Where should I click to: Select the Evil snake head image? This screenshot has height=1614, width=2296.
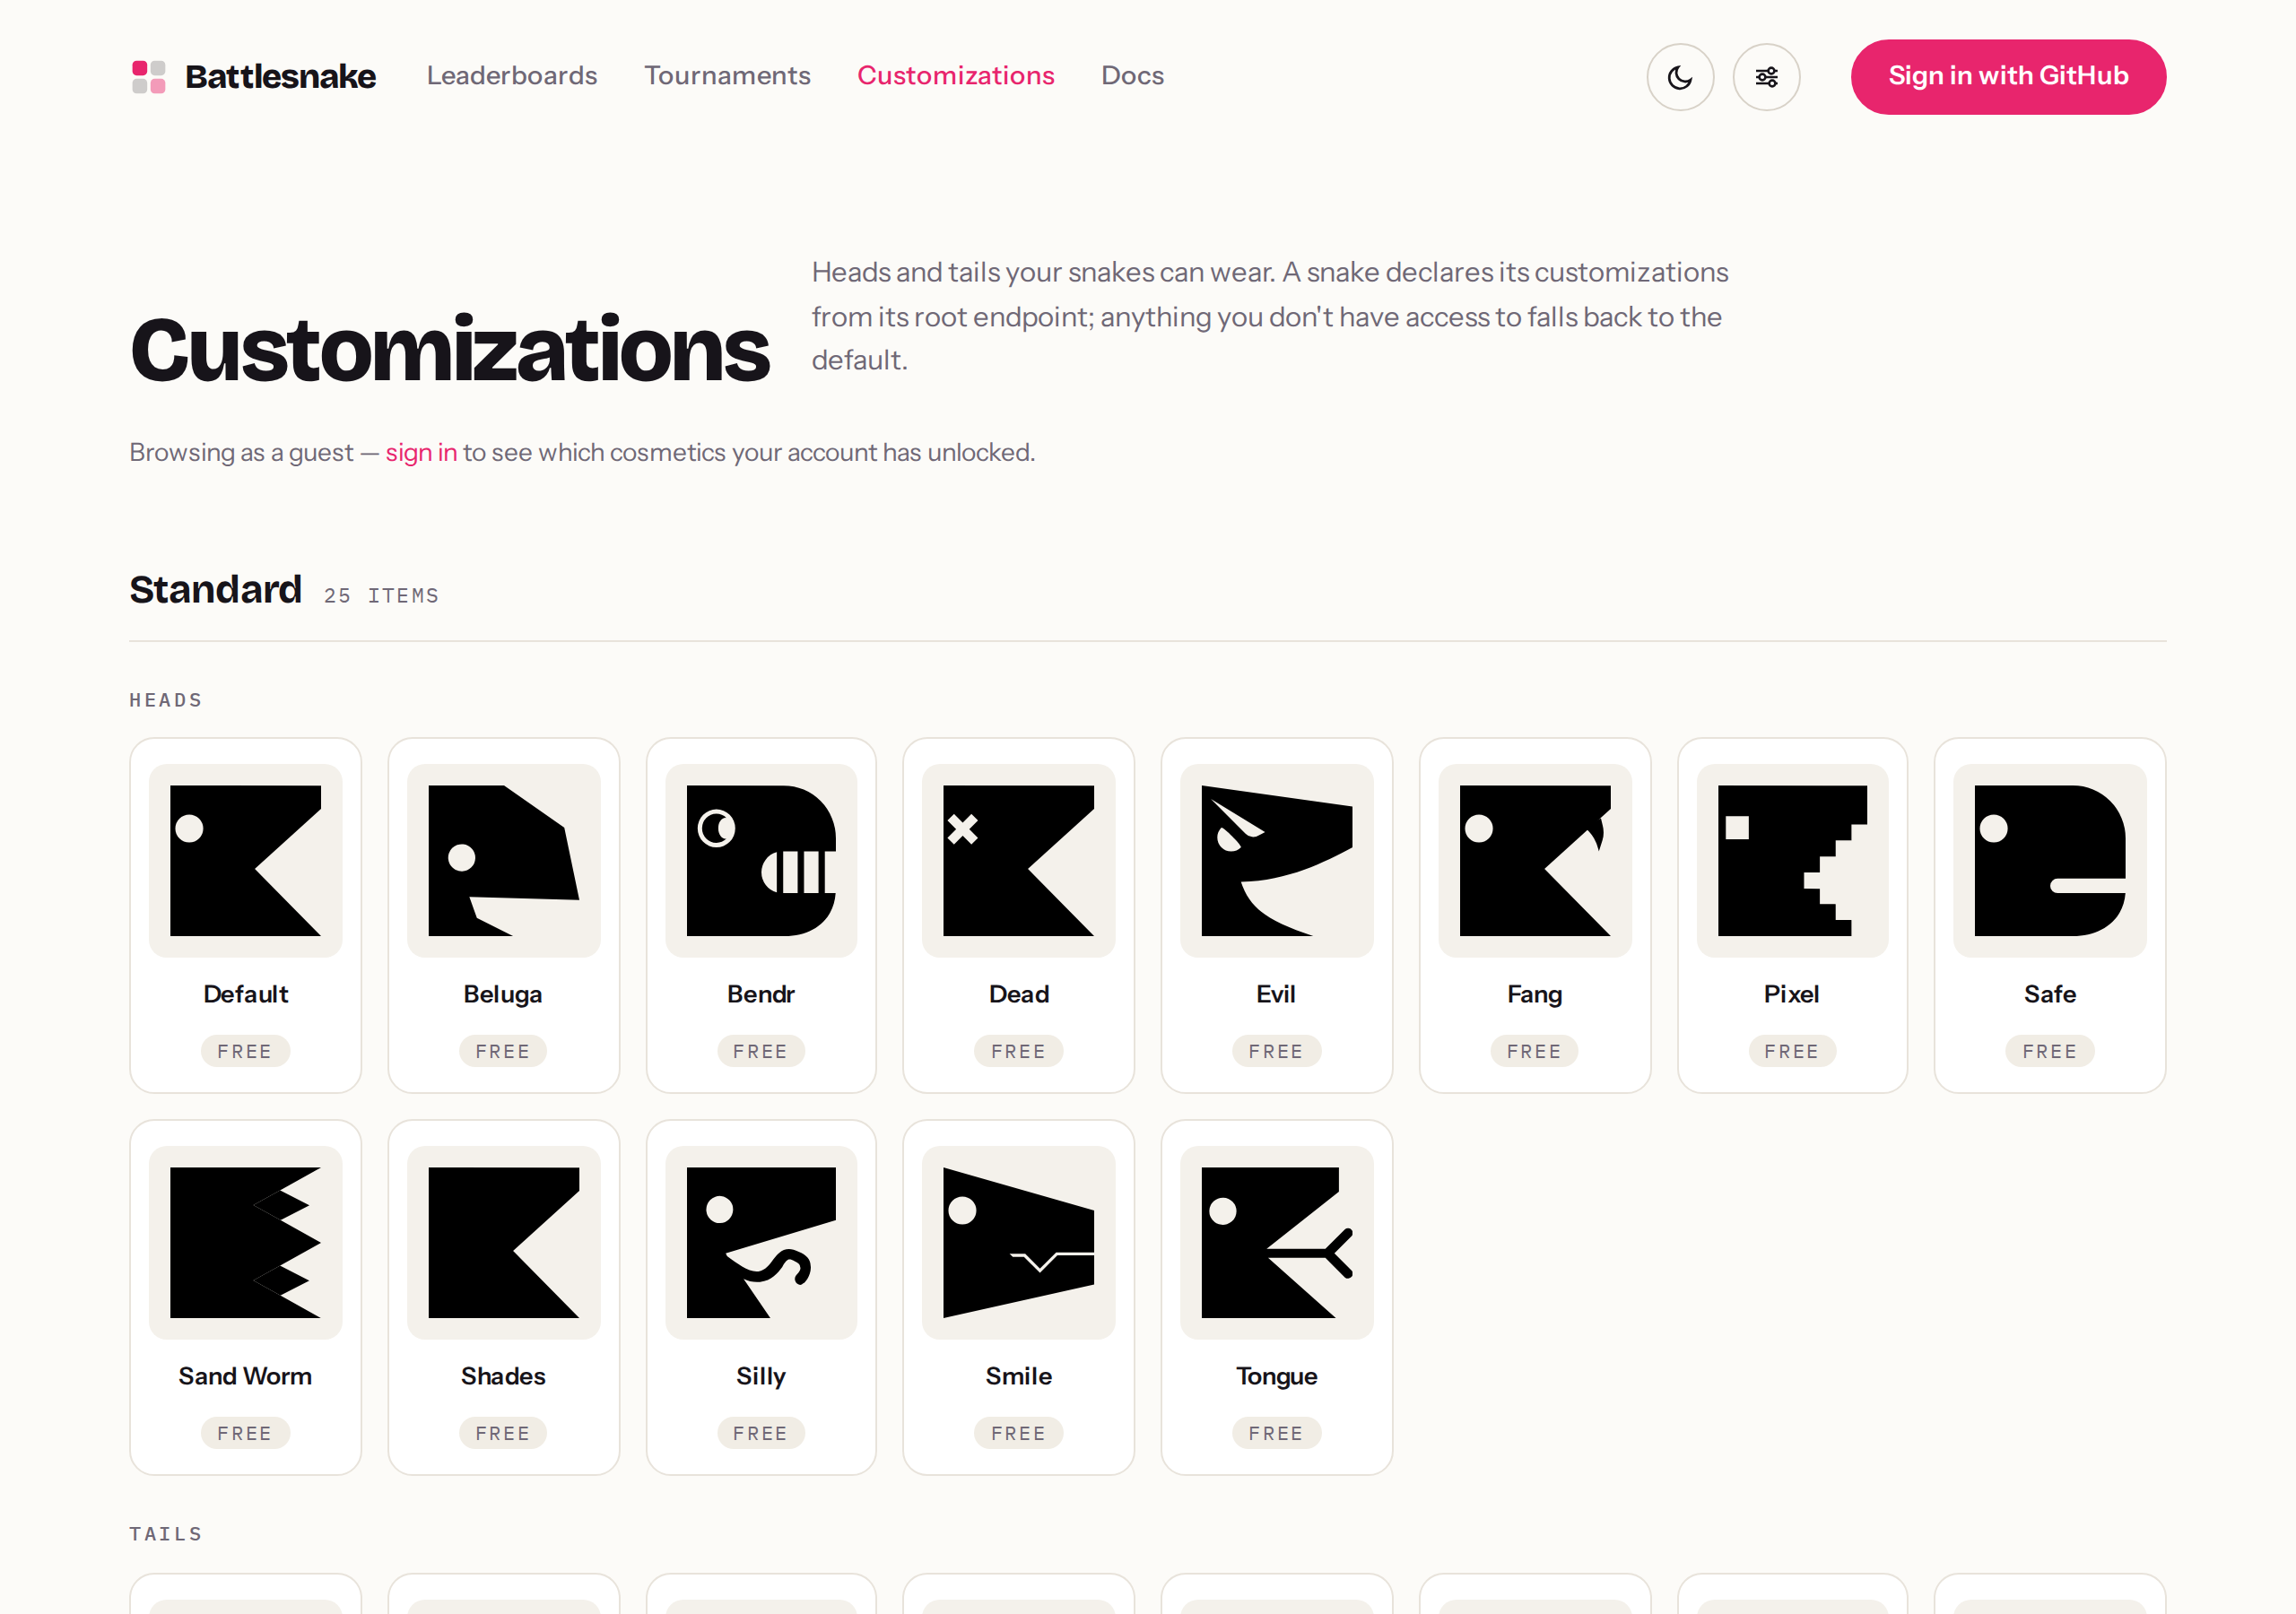pos(1276,860)
